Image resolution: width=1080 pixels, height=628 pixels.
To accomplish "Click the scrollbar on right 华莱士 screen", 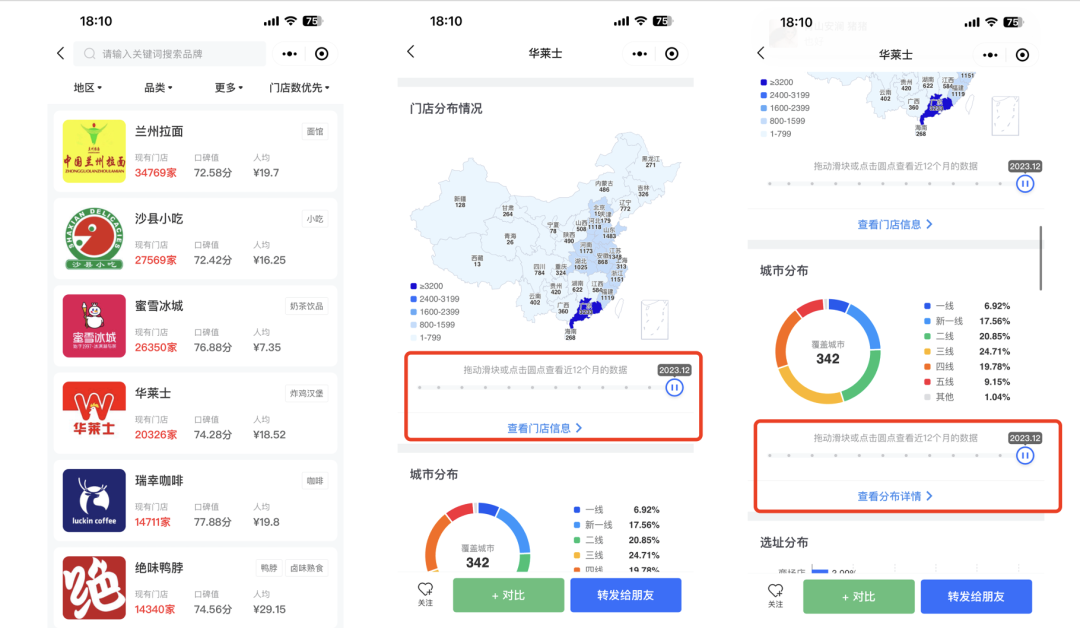I will click(1040, 258).
